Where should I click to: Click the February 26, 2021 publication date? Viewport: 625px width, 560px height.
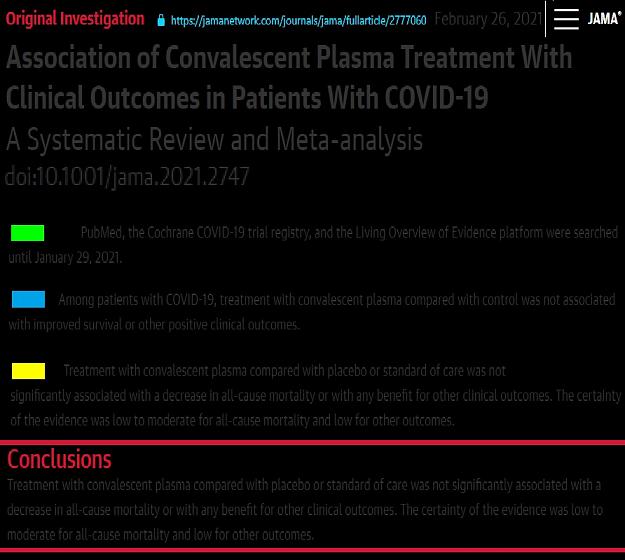(488, 19)
